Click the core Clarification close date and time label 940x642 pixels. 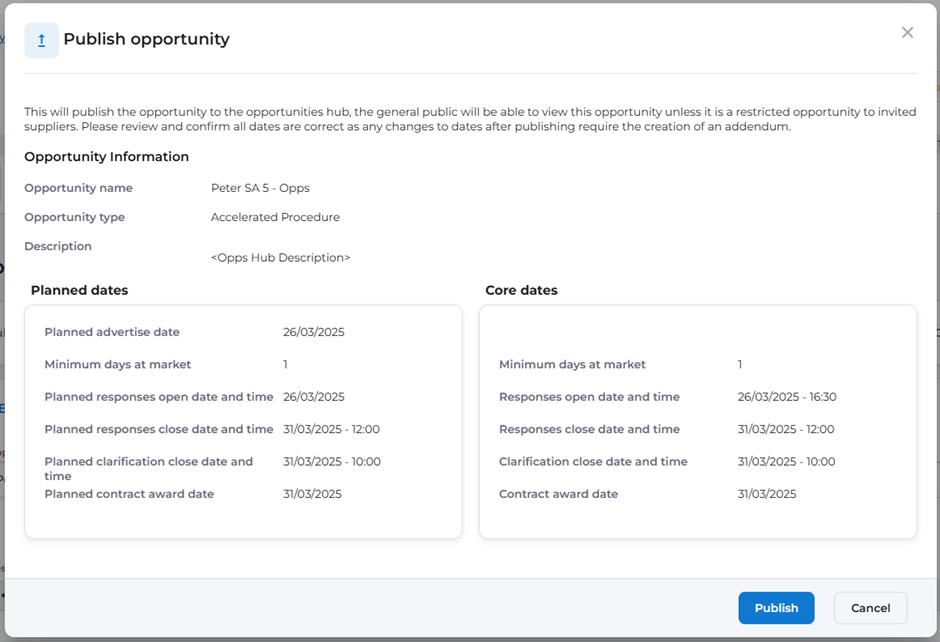tap(593, 462)
